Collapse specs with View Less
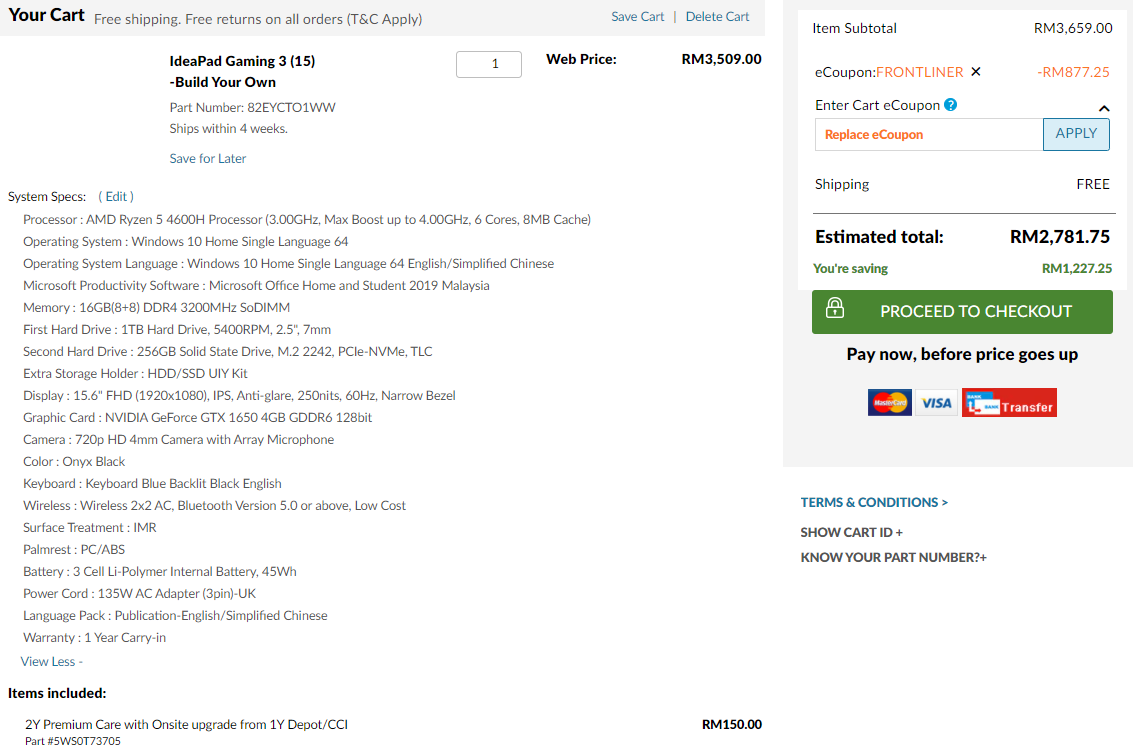This screenshot has width=1133, height=755. pyautogui.click(x=52, y=662)
